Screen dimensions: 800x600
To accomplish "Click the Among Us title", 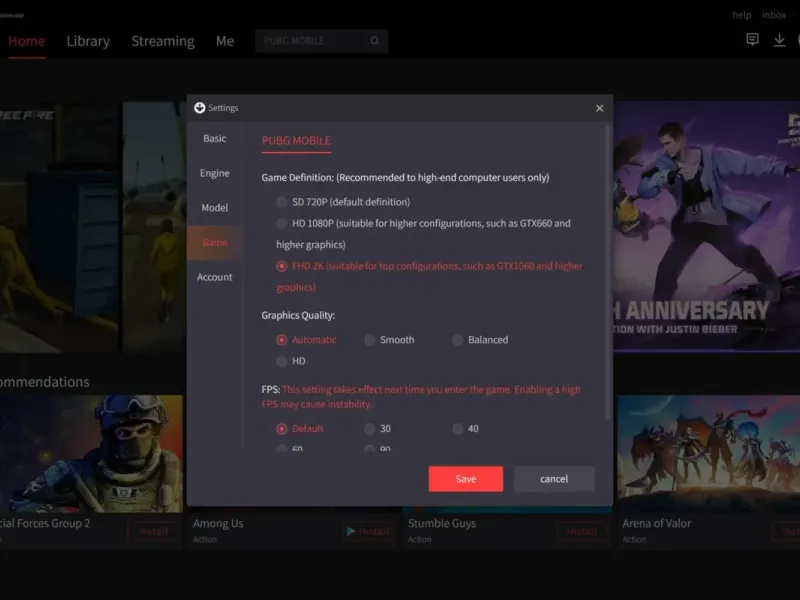I will point(218,523).
